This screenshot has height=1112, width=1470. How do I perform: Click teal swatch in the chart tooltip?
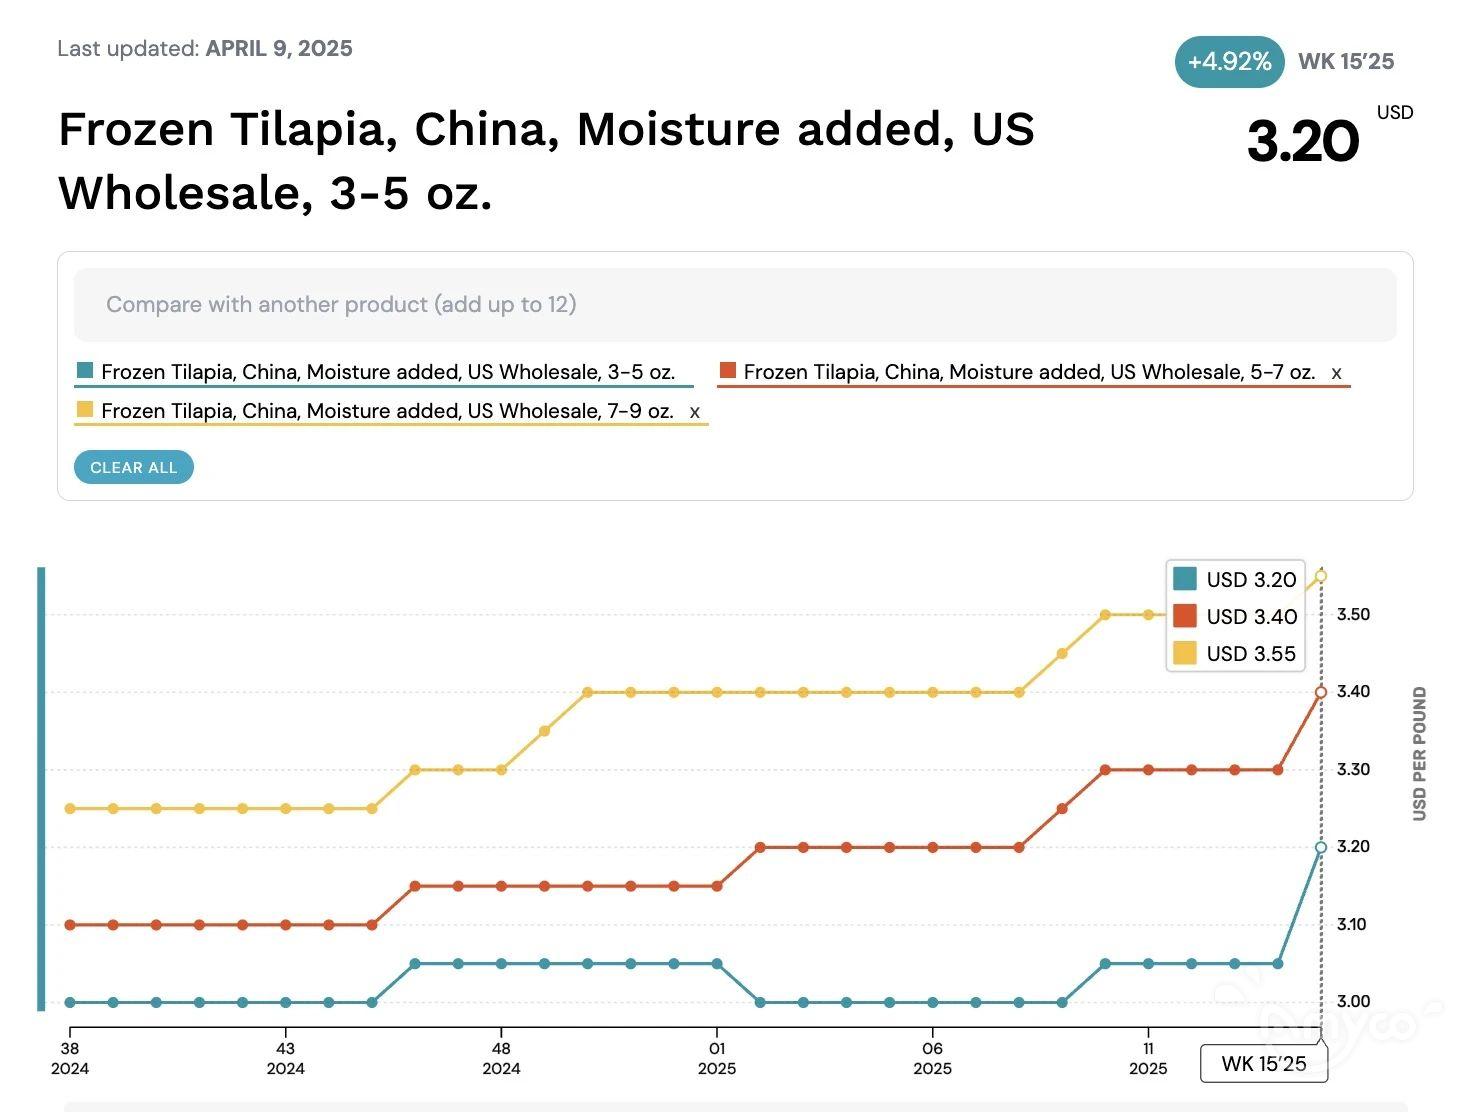click(1185, 579)
